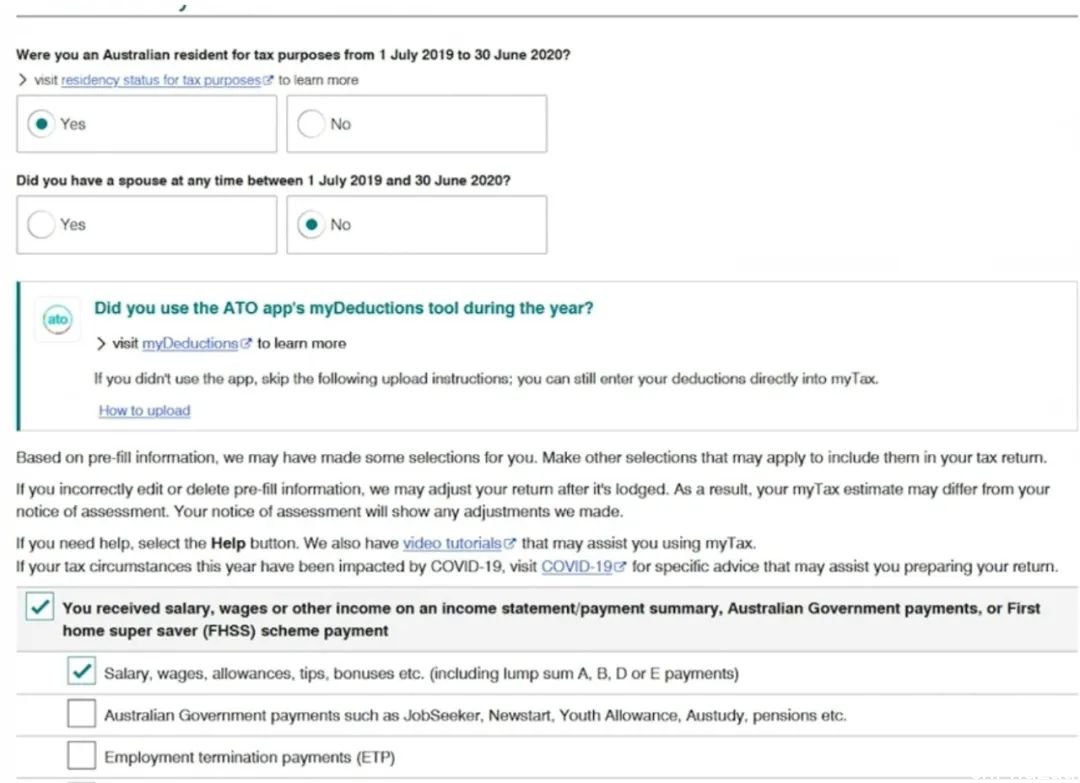The width and height of the screenshot is (1080, 783).
Task: Click the Australian resident for tax purposes question
Action: [x=293, y=54]
